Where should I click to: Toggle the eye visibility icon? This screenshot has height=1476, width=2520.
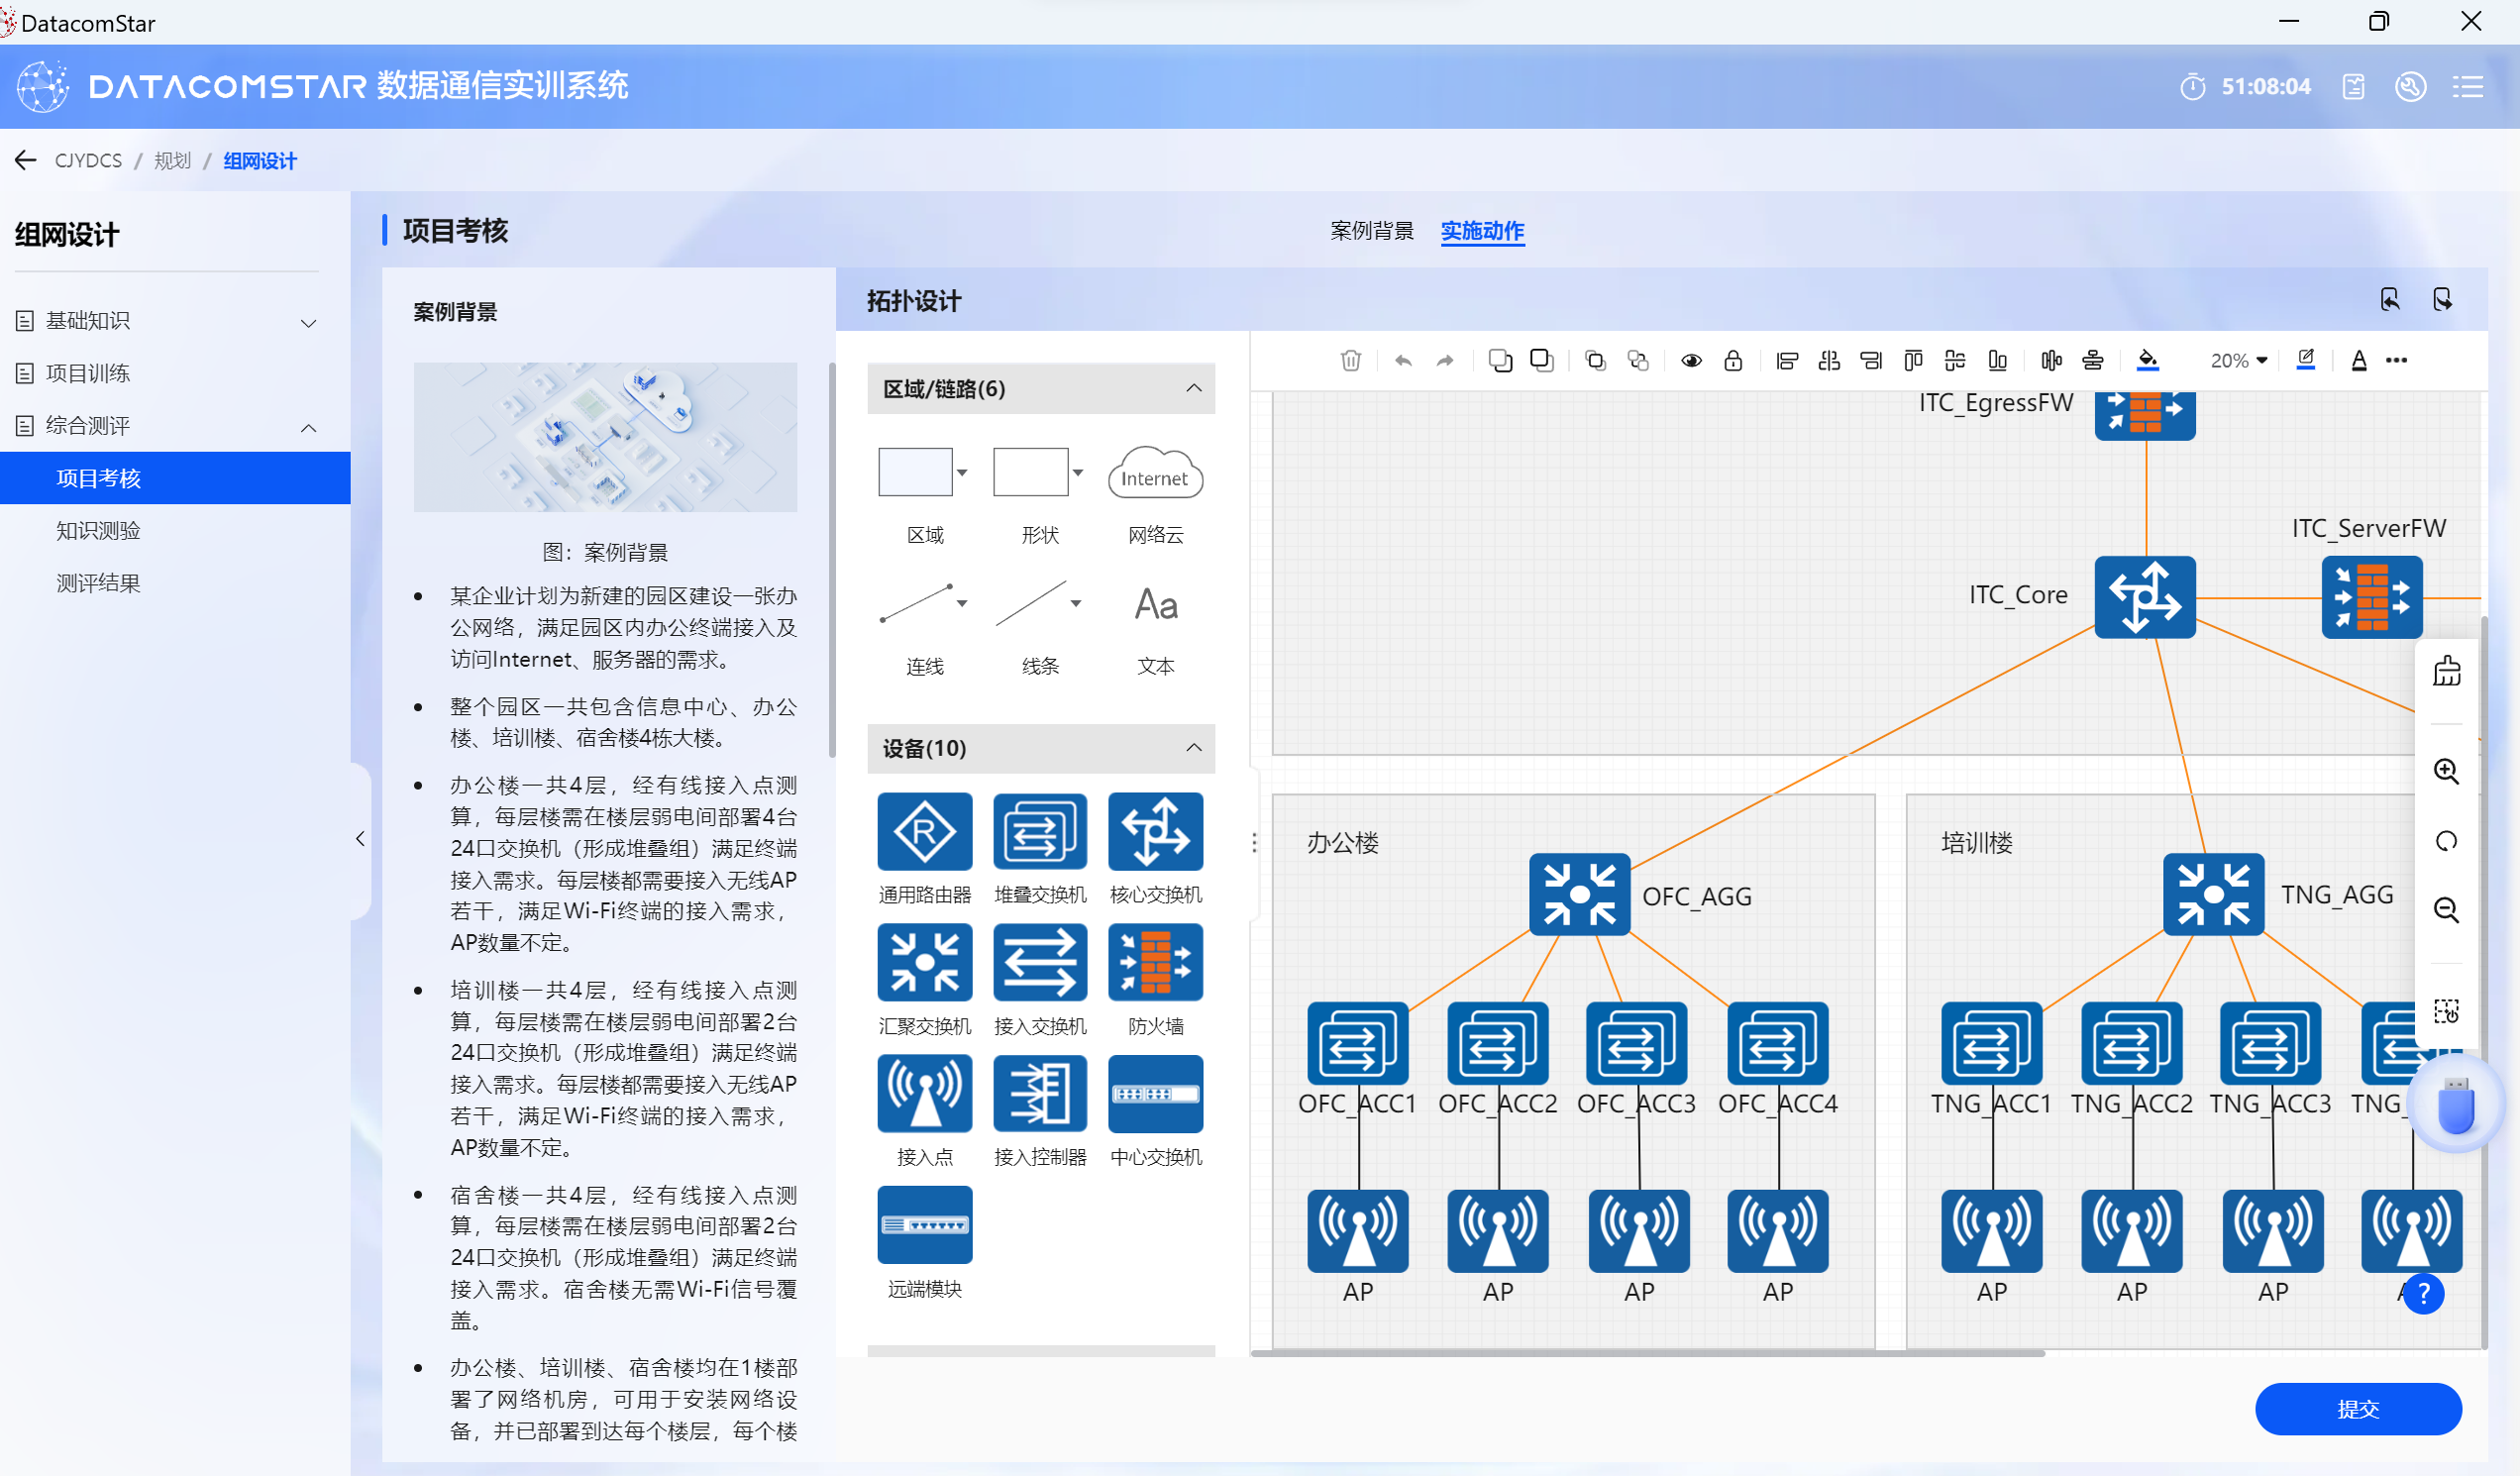(x=1691, y=361)
